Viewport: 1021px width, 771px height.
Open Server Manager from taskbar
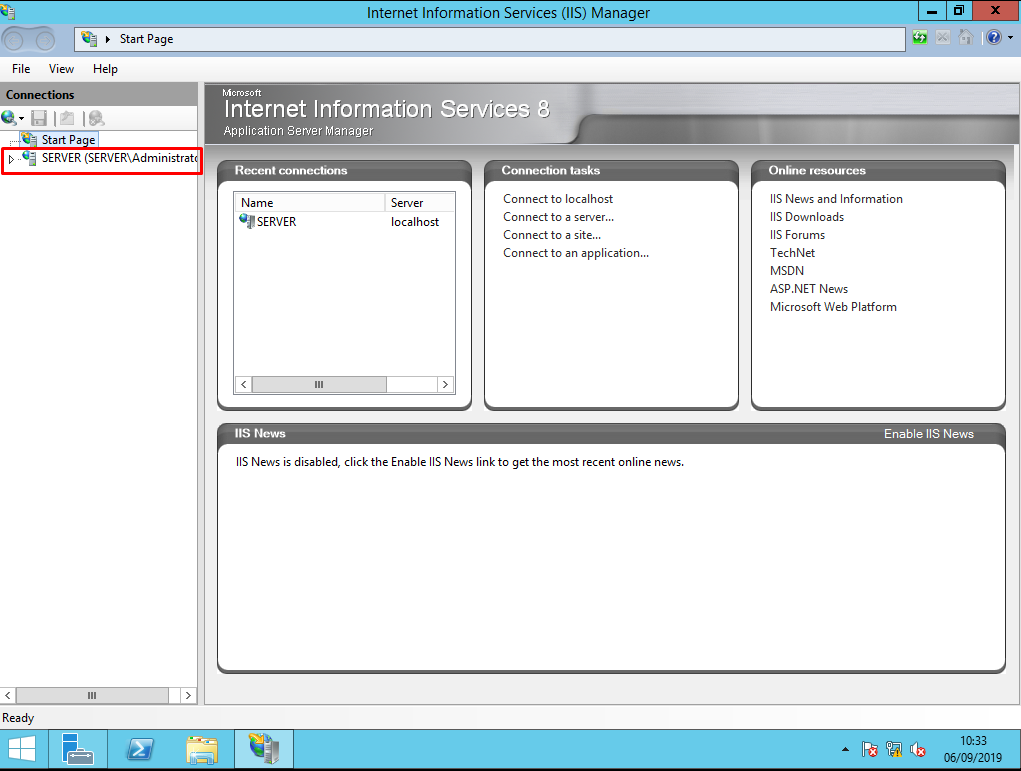[77, 749]
